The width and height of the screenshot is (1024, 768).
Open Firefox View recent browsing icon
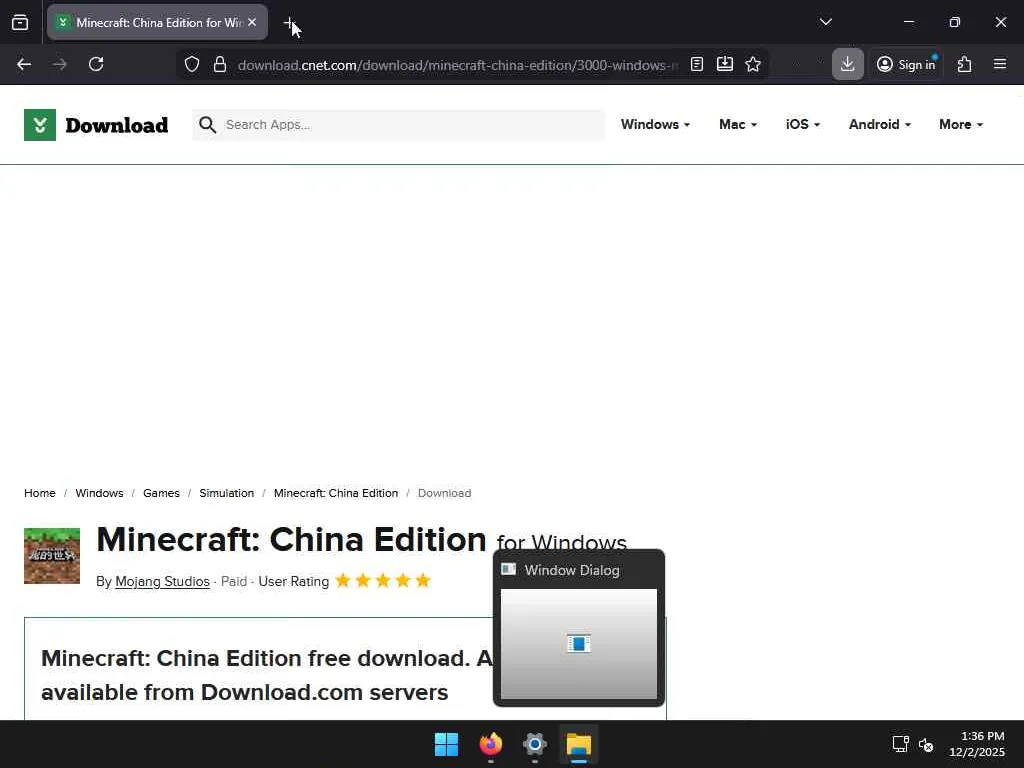tap(20, 22)
